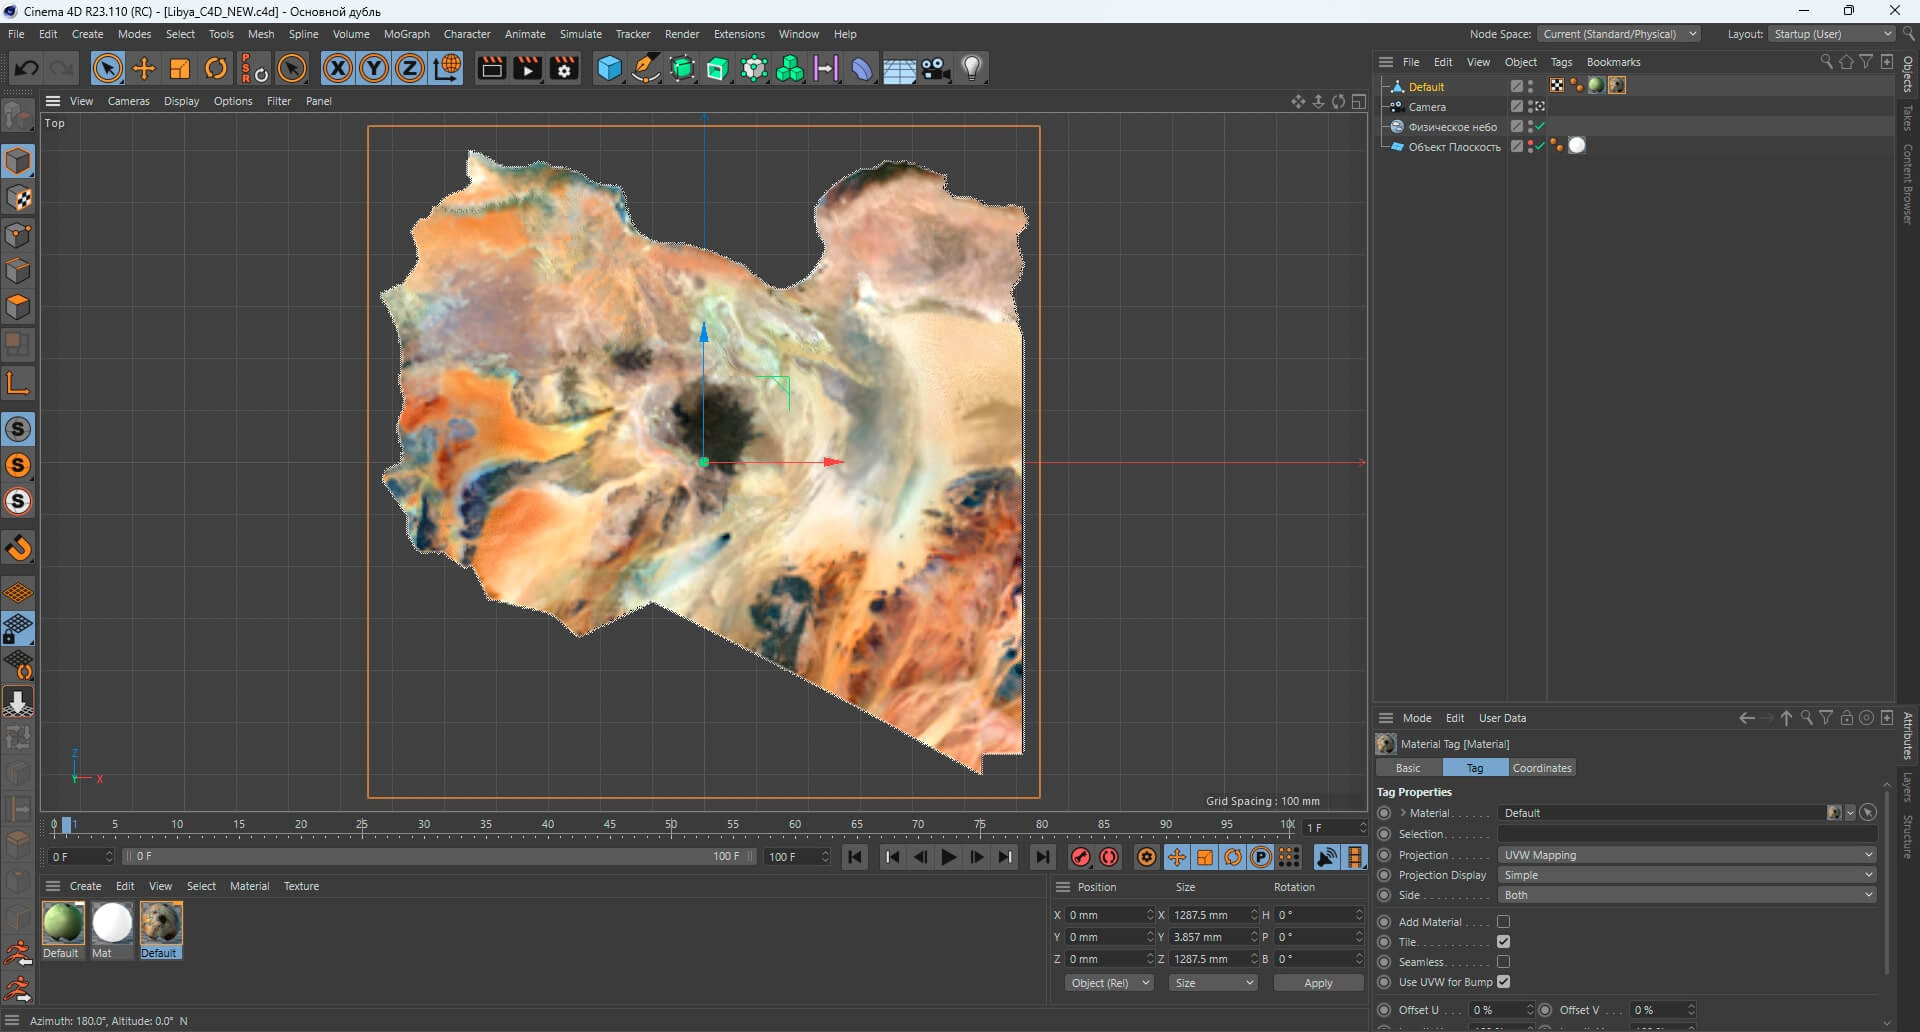Go to start of animation
Image resolution: width=1920 pixels, height=1032 pixels.
pyautogui.click(x=854, y=857)
